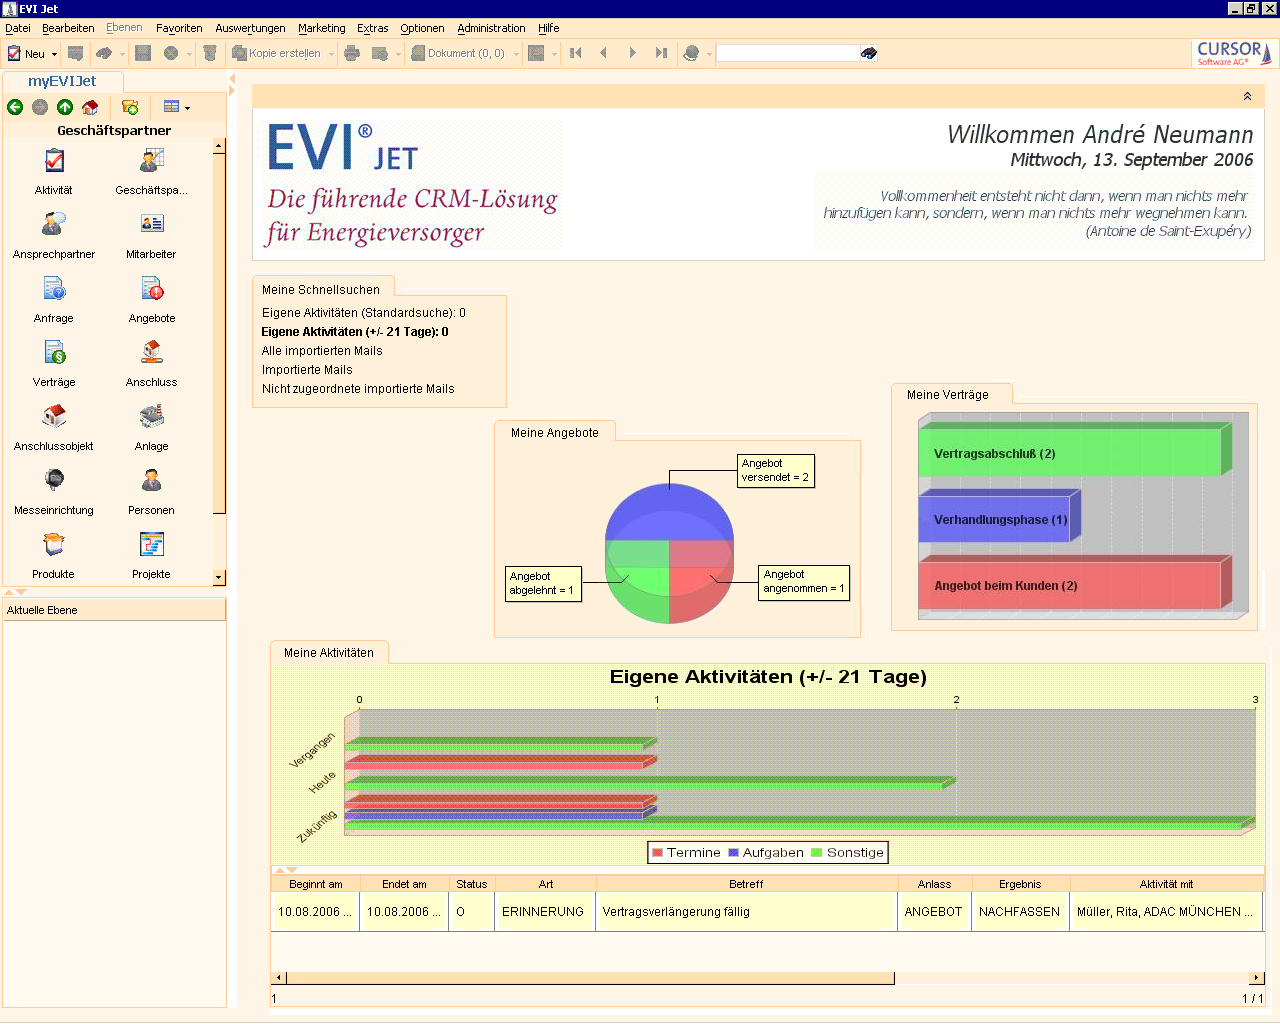1280x1024 pixels.
Task: Click the green back arrow in sidebar
Action: pos(15,107)
